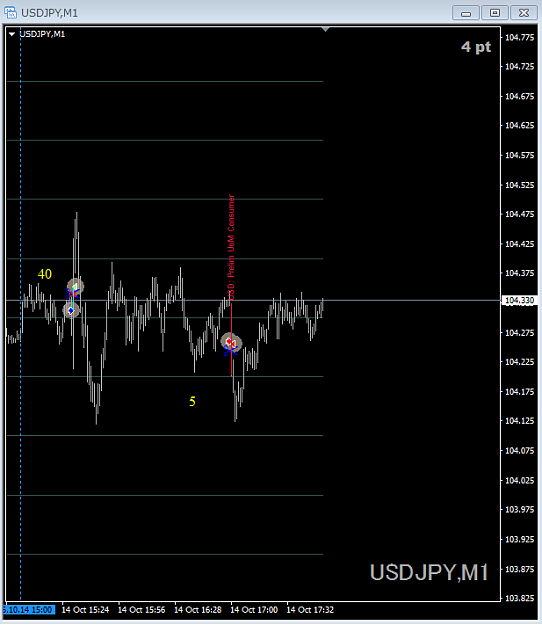Select the blue diamond order marker

tap(71, 310)
